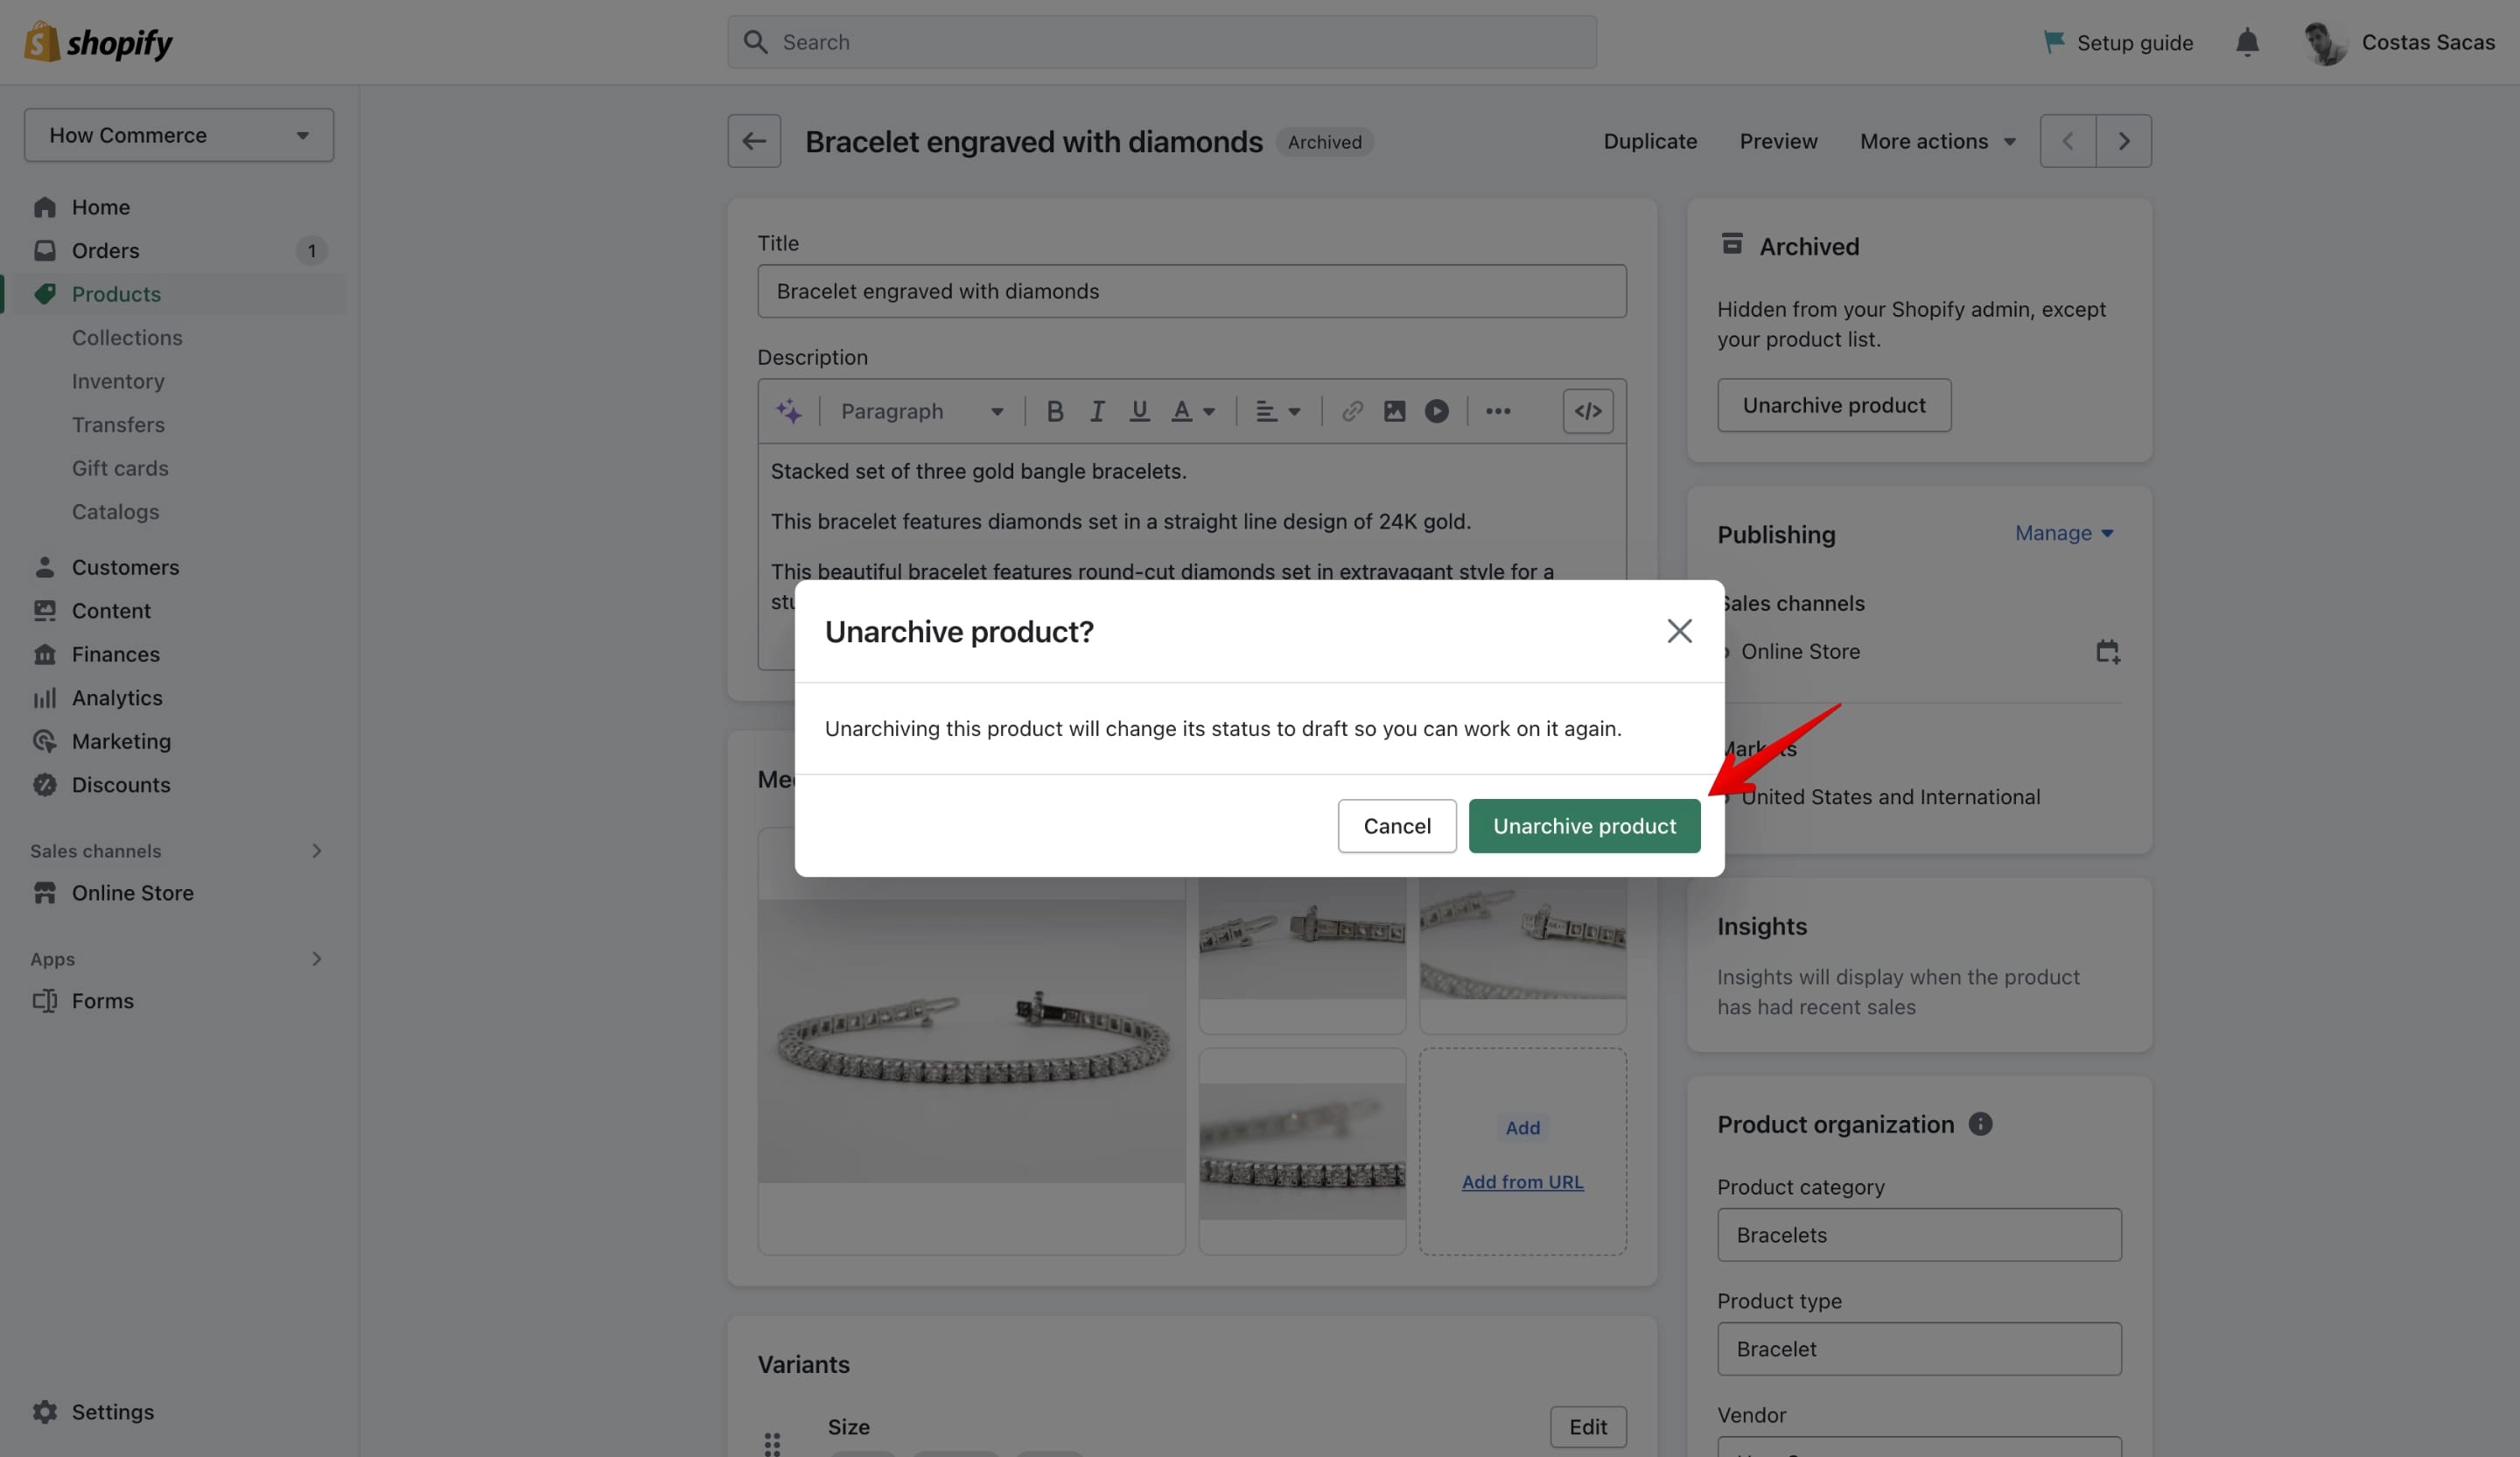Screen dimensions: 2520x1457
Task: Click the Setup guide flag icon
Action: [x=2054, y=42]
